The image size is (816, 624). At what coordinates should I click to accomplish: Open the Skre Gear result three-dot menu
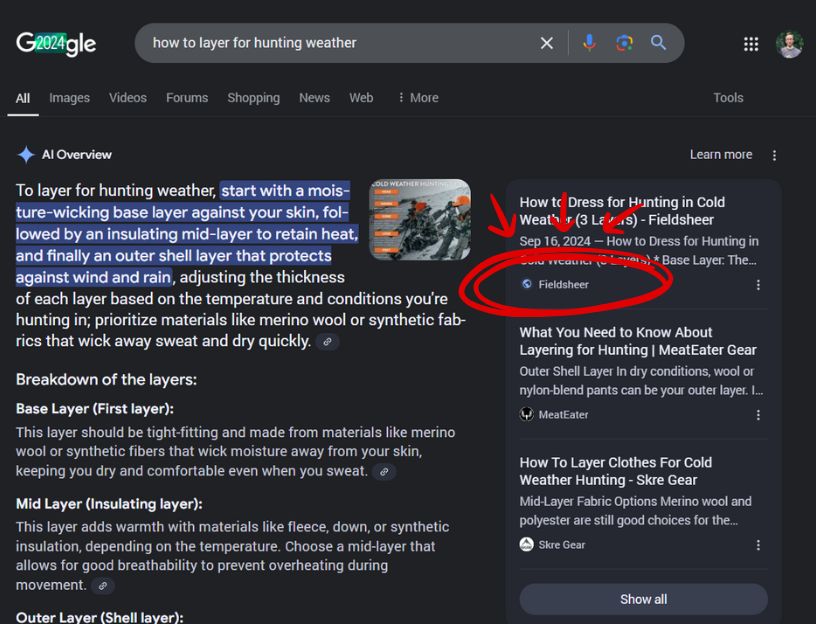[758, 545]
